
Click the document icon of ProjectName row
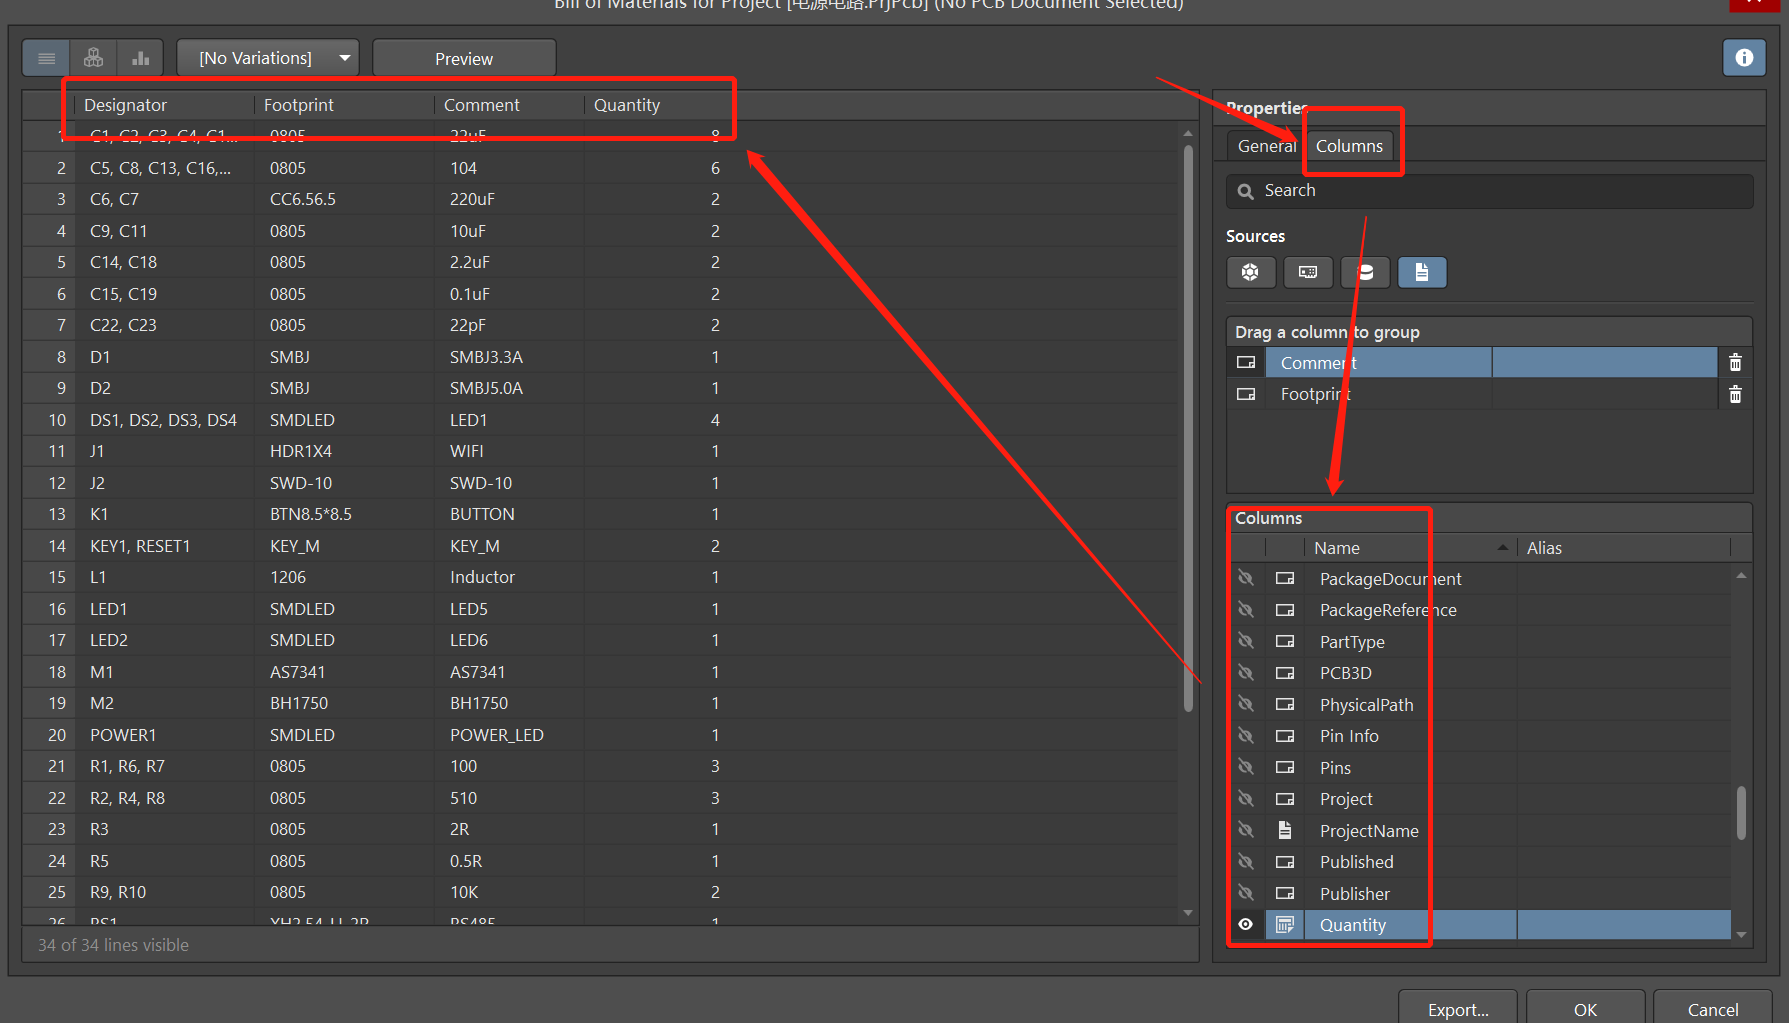point(1285,830)
